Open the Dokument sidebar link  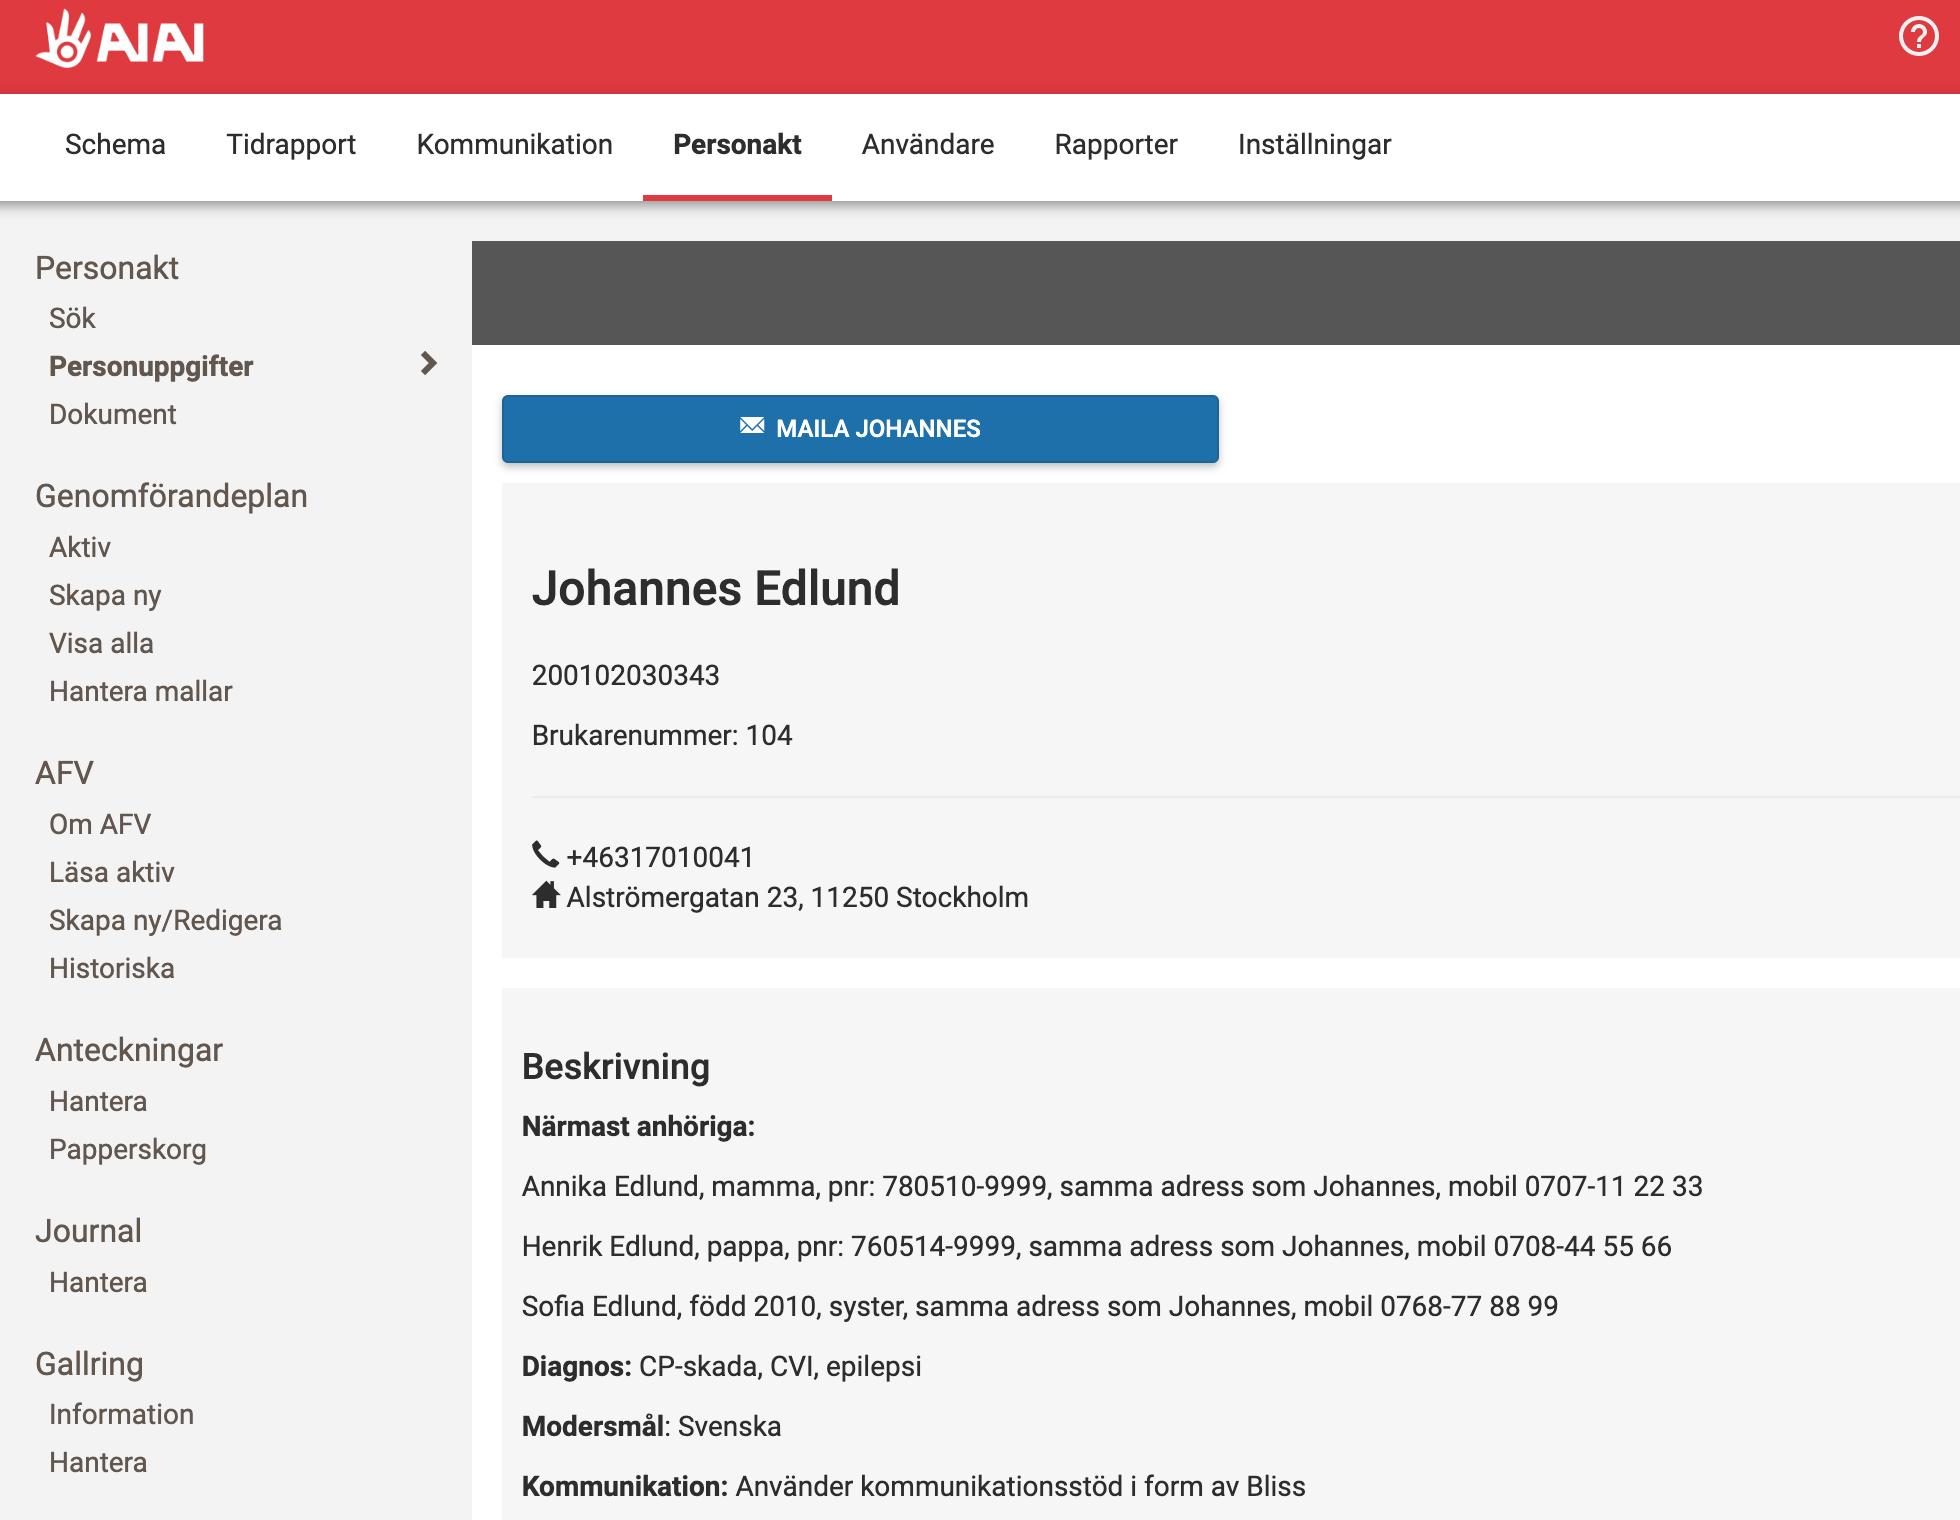112,414
